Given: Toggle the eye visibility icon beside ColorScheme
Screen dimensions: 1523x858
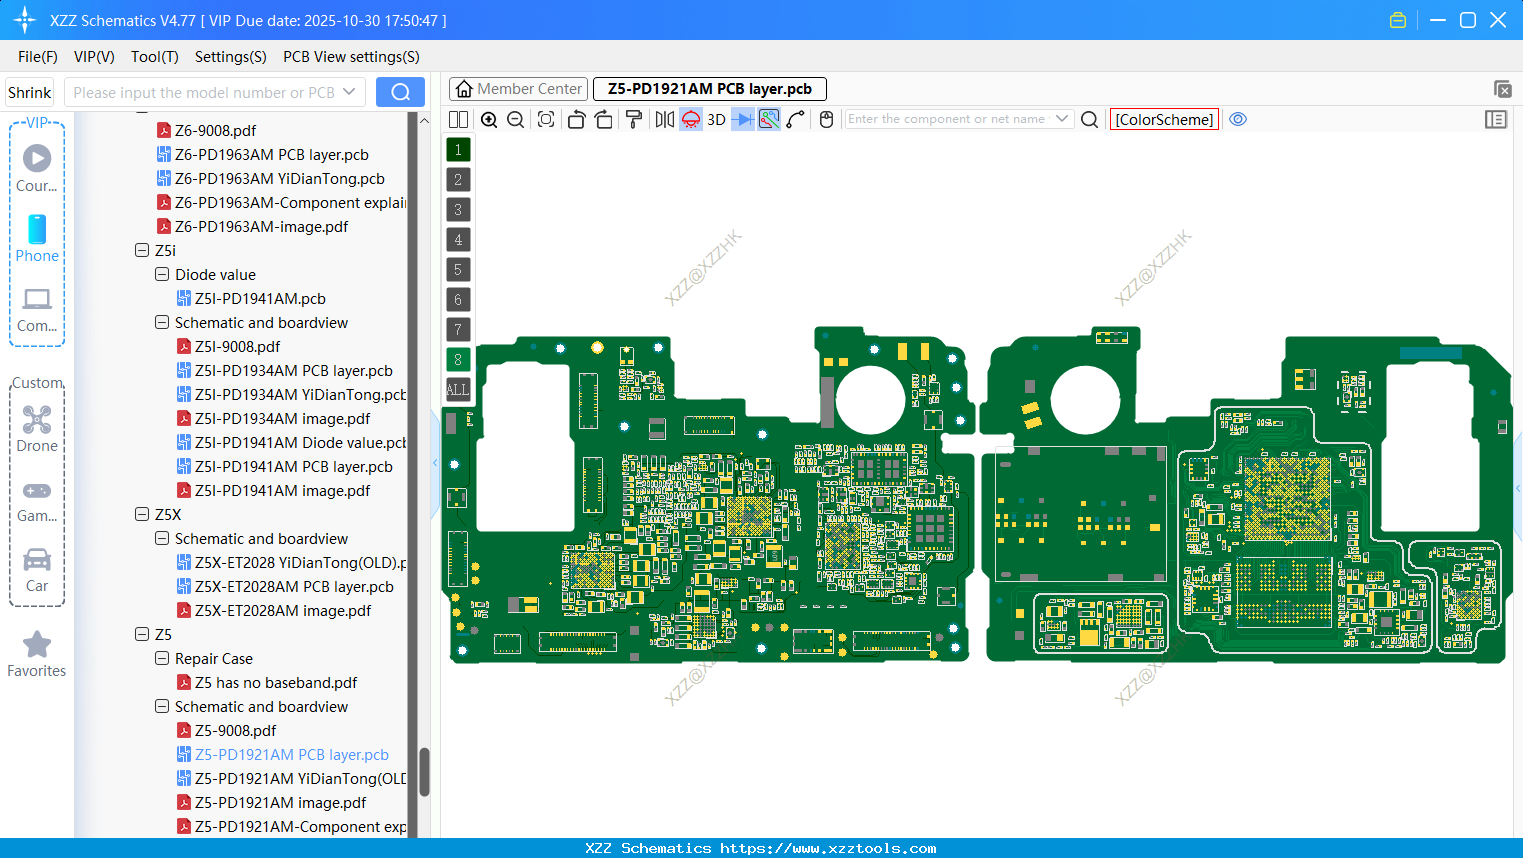Looking at the screenshot, I should point(1238,119).
